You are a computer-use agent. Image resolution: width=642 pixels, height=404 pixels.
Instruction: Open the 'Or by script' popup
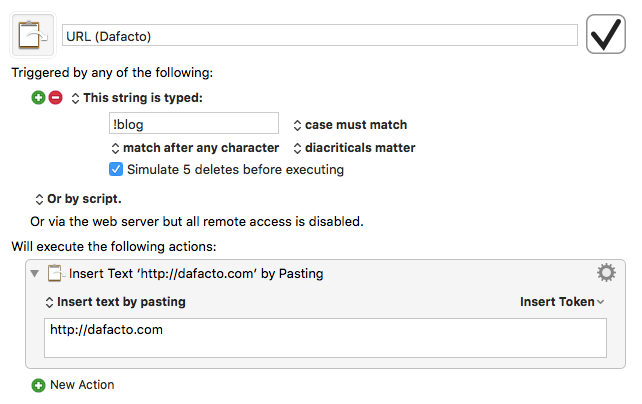pyautogui.click(x=78, y=199)
